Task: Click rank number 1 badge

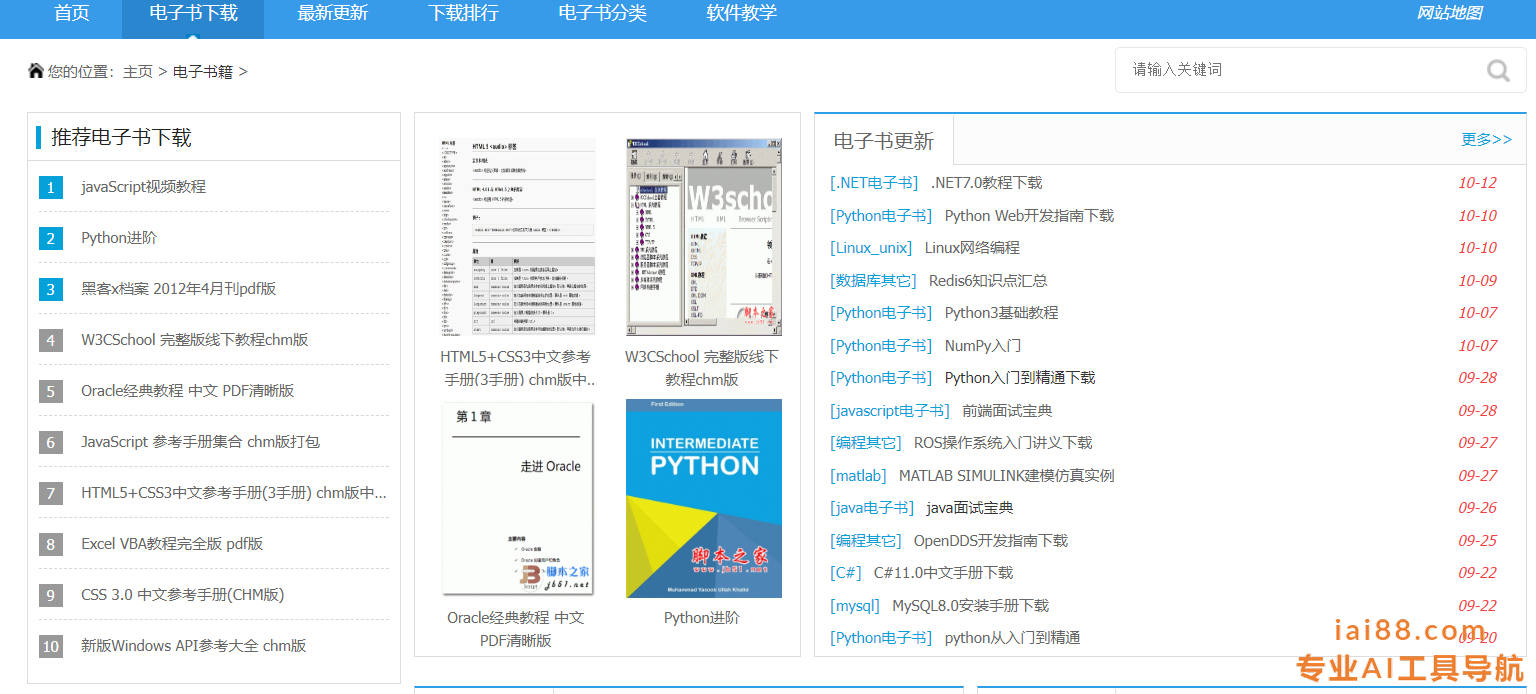Action: click(51, 187)
